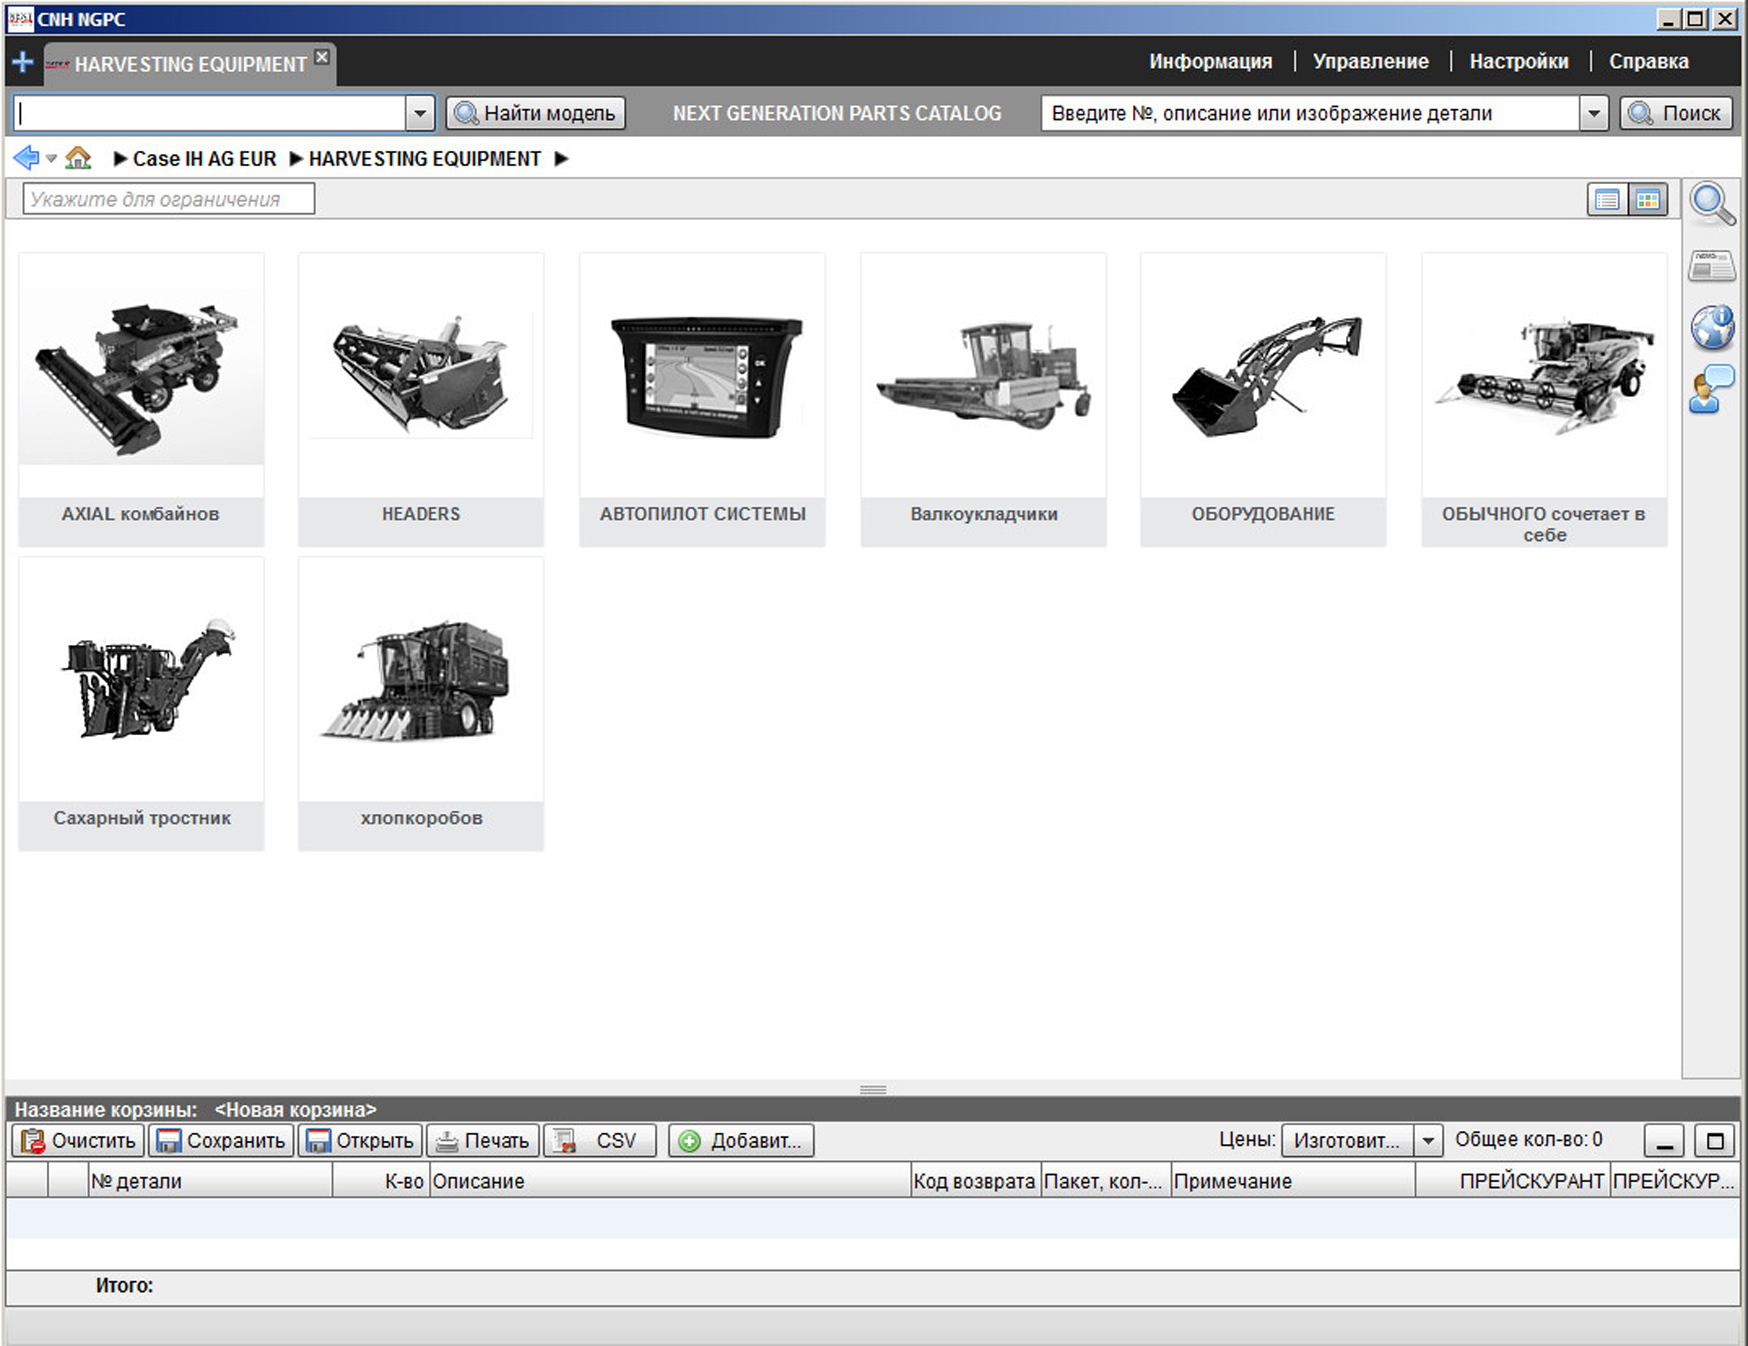Expand the part search dropdown arrow
This screenshot has width=1748, height=1346.
coord(1593,114)
